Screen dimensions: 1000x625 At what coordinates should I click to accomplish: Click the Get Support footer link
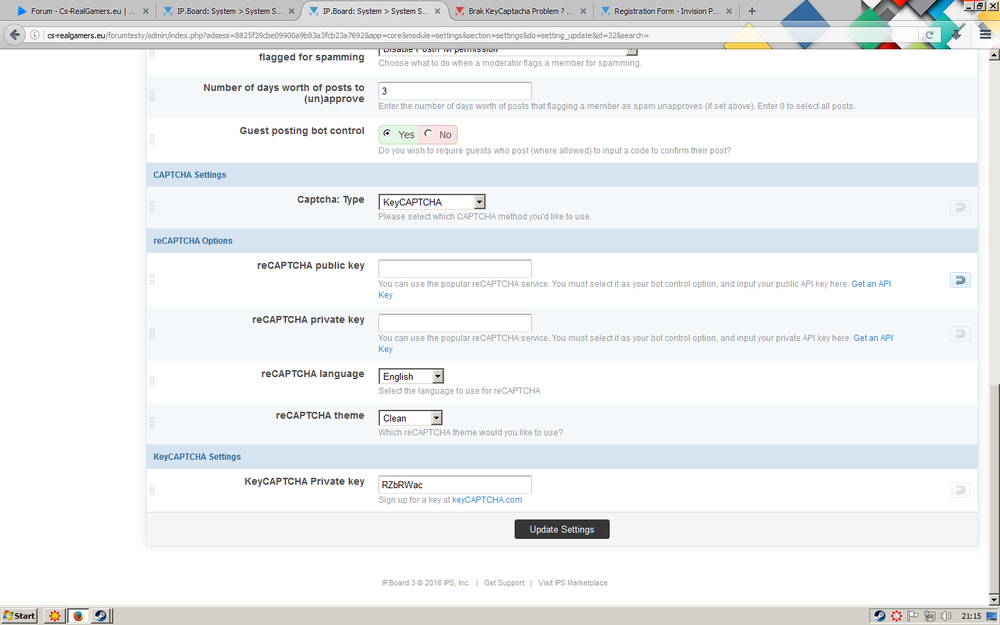[x=504, y=583]
